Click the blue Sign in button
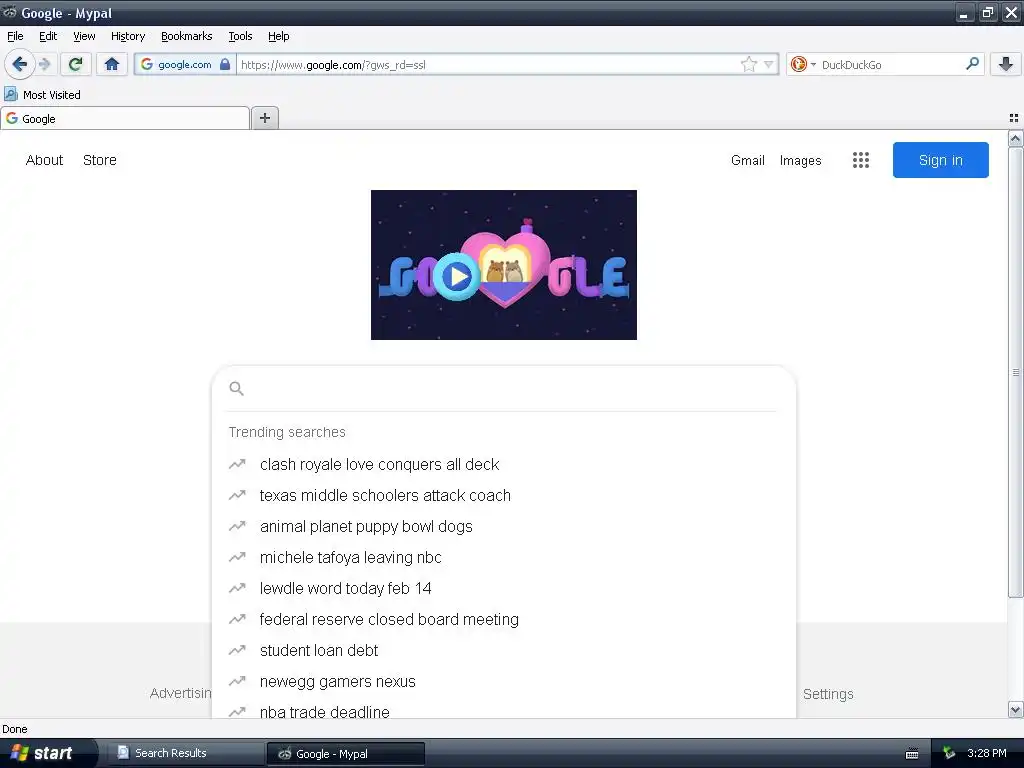This screenshot has height=768, width=1024. coord(940,160)
